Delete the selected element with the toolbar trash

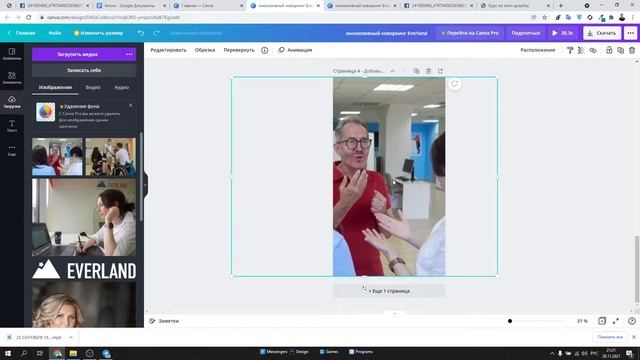click(x=632, y=50)
